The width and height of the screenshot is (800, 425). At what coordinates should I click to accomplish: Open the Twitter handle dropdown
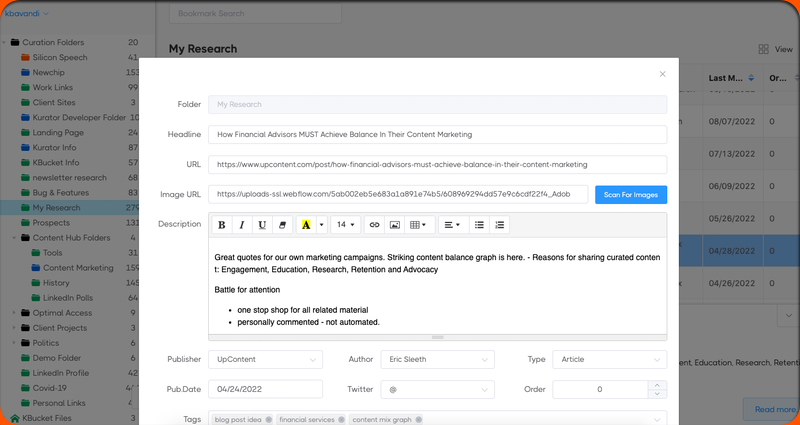(437, 389)
